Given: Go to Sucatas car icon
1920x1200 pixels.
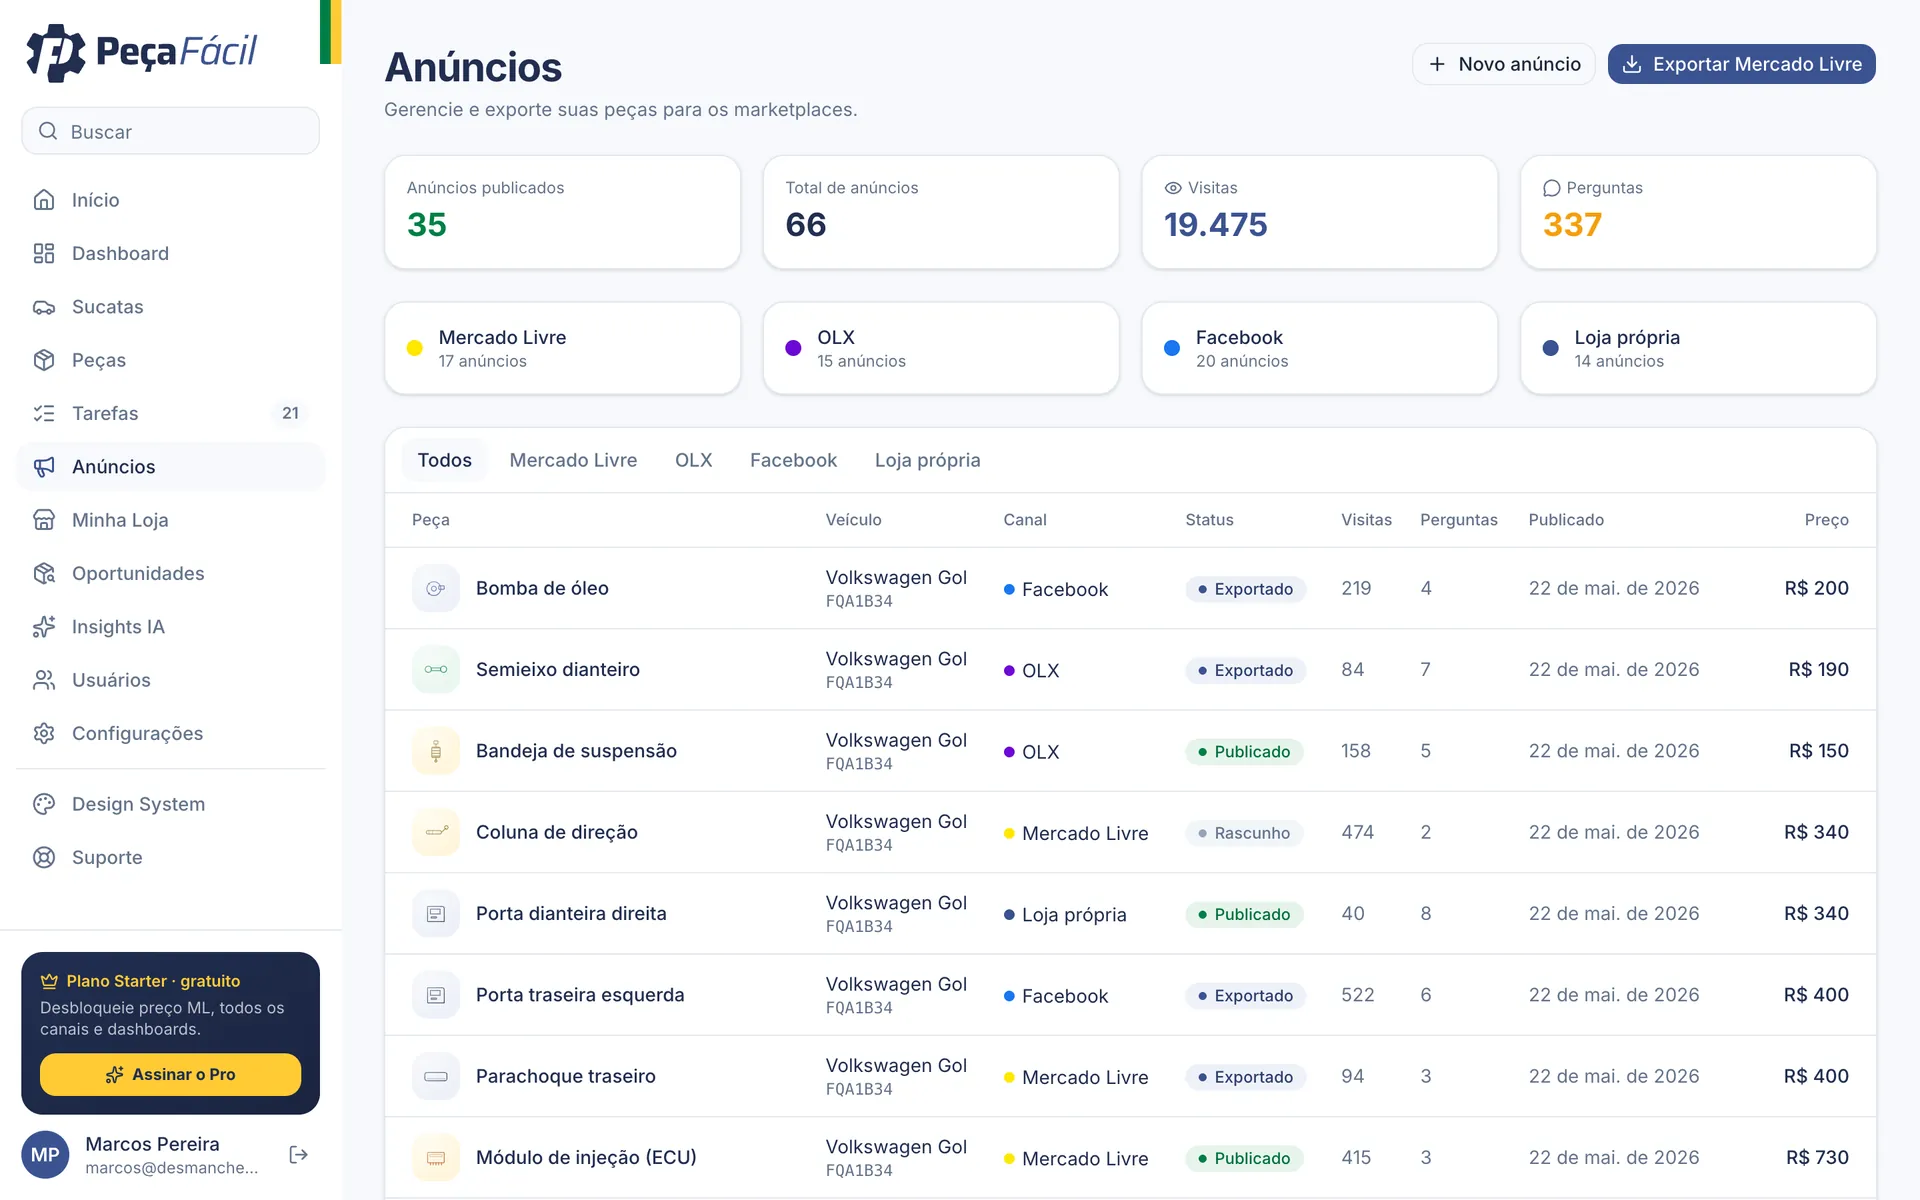Looking at the screenshot, I should point(44,307).
